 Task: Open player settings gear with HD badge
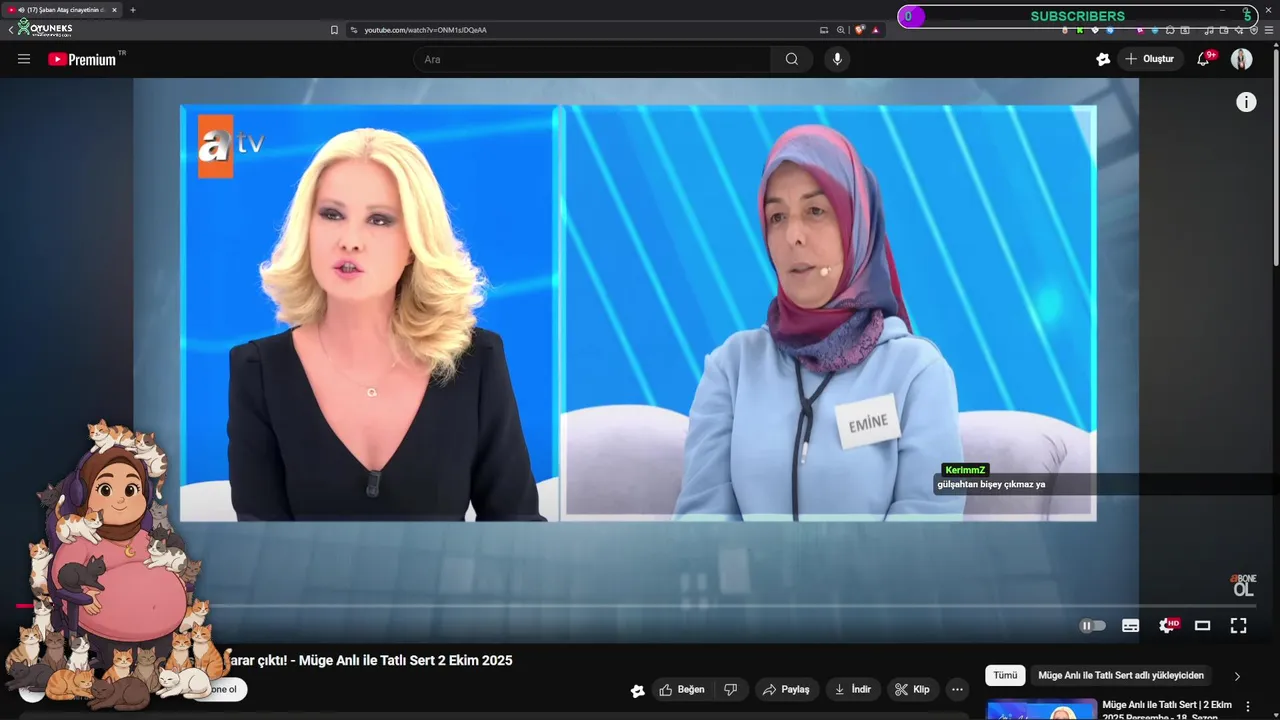click(1168, 626)
